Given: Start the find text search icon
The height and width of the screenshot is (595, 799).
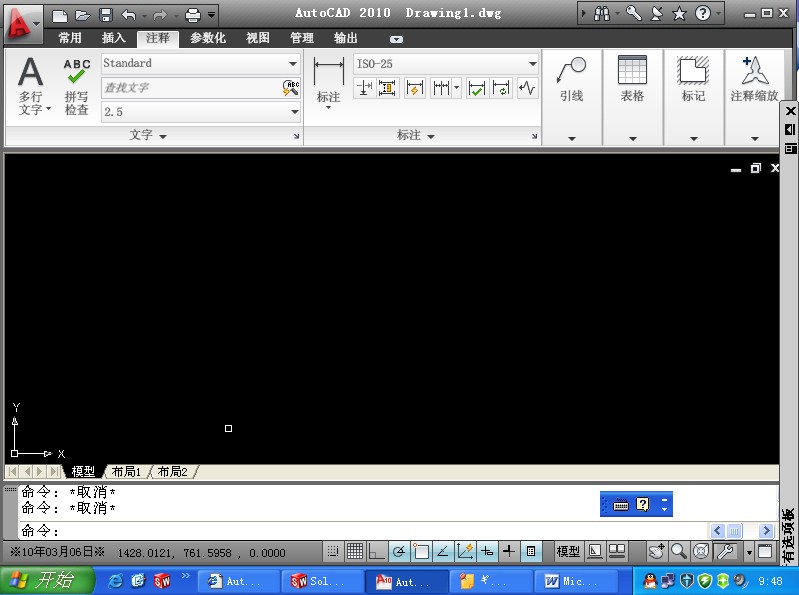Looking at the screenshot, I should [291, 88].
